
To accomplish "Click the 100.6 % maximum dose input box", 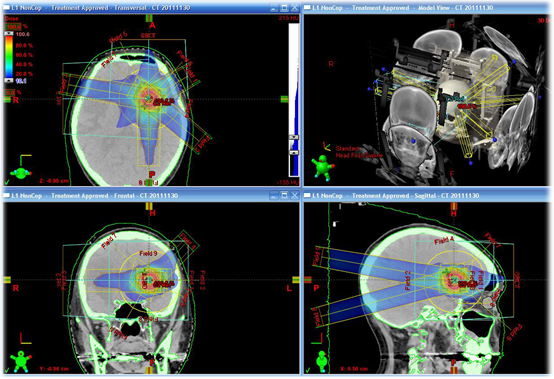I will click(x=13, y=26).
